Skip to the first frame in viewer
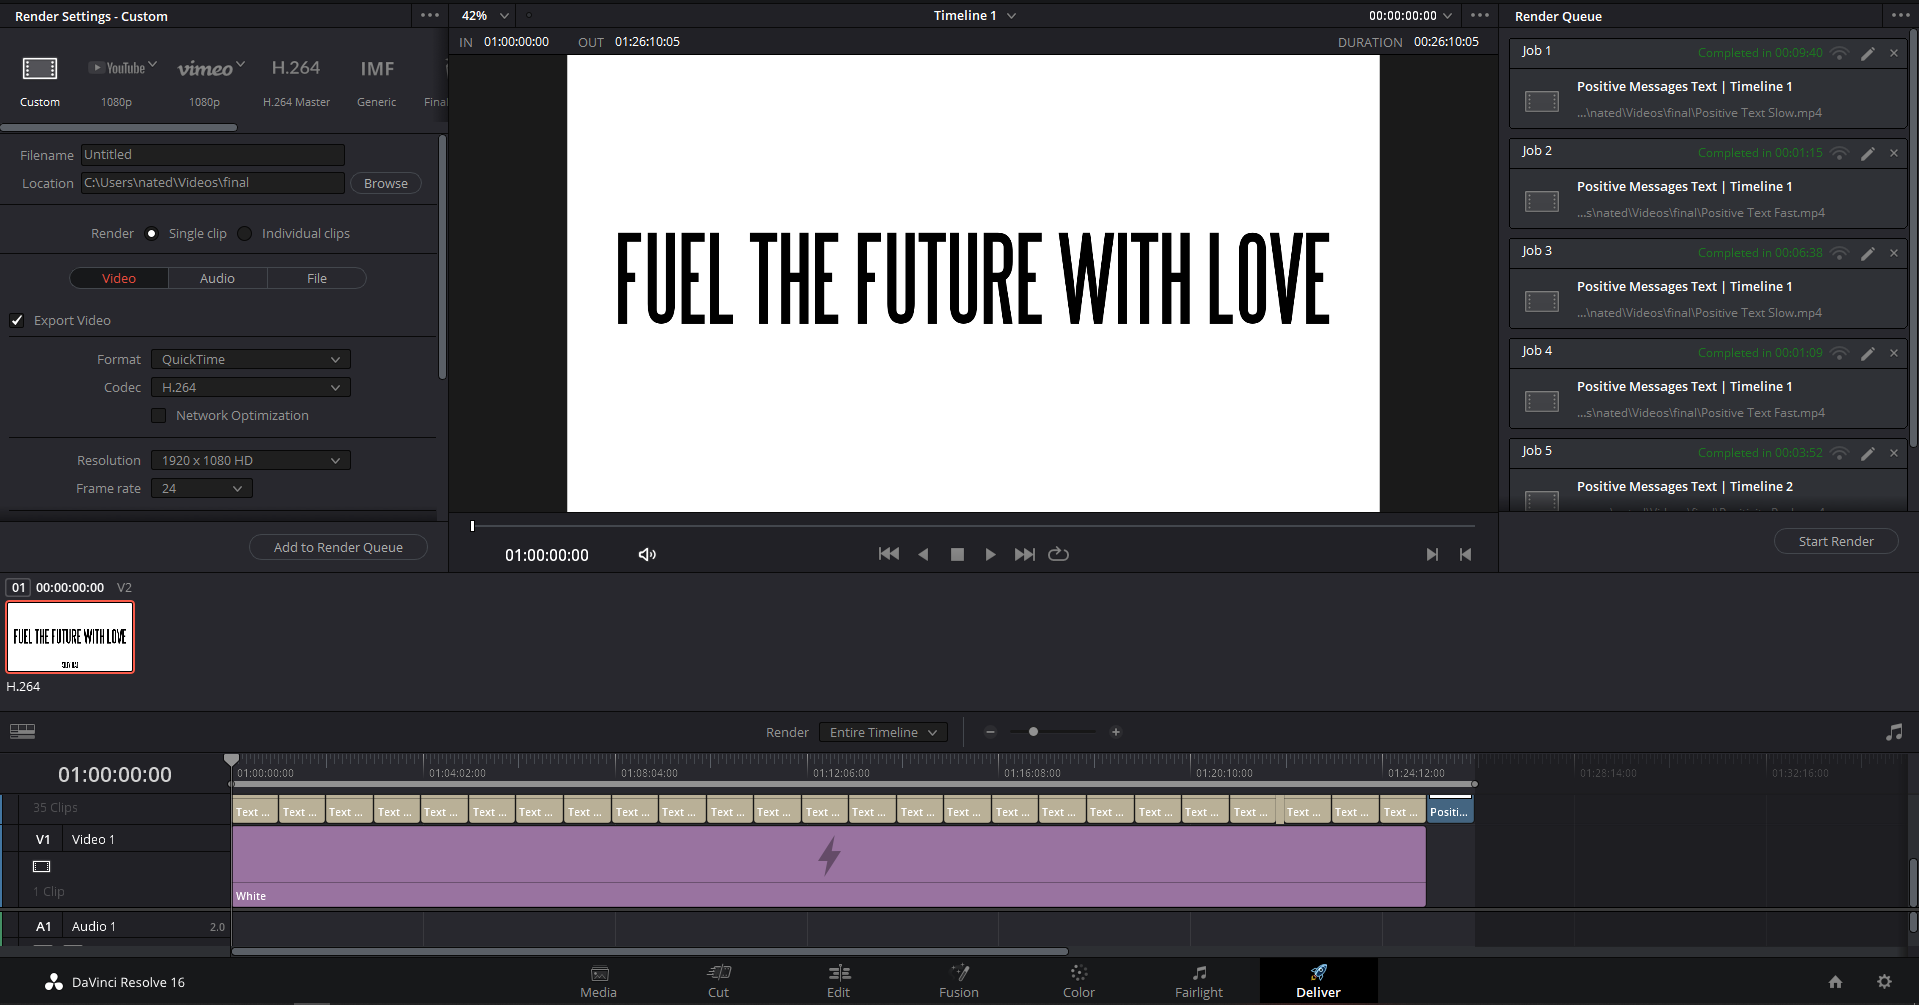Viewport: 1919px width, 1005px height. point(888,554)
